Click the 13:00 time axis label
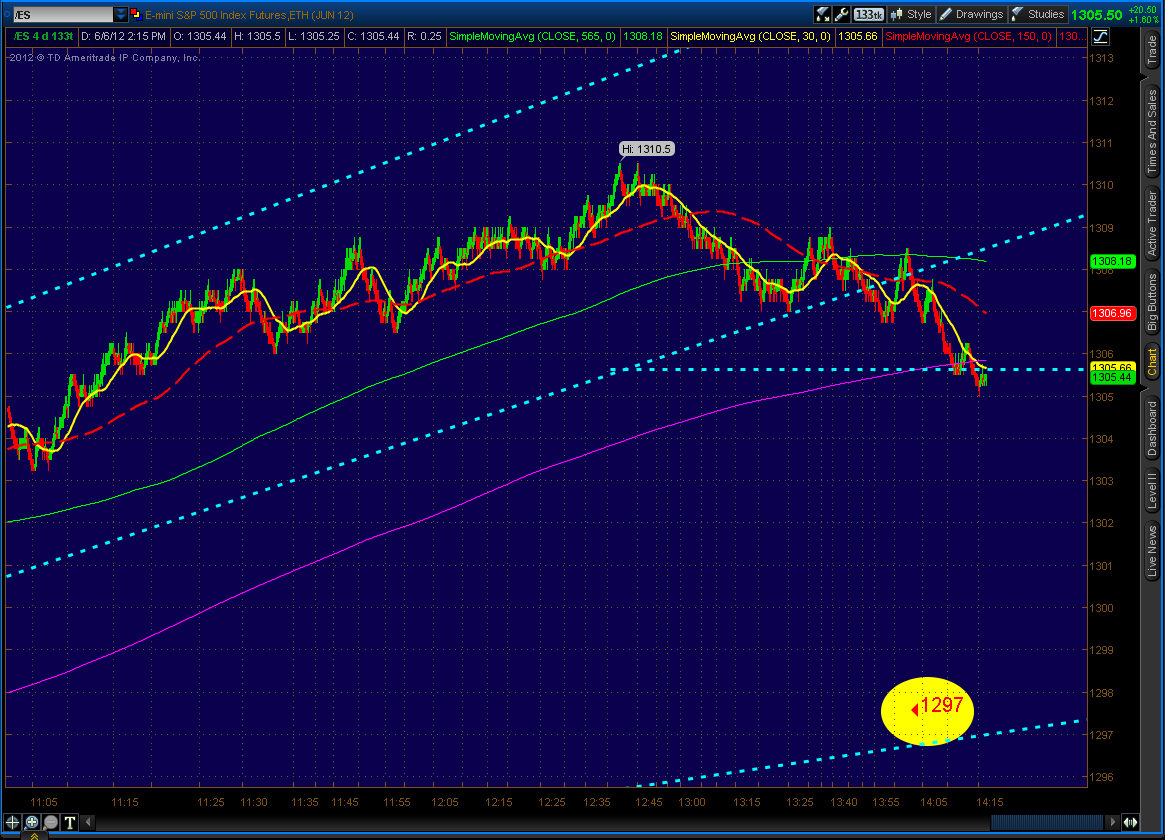Image resolution: width=1165 pixels, height=840 pixels. (692, 802)
